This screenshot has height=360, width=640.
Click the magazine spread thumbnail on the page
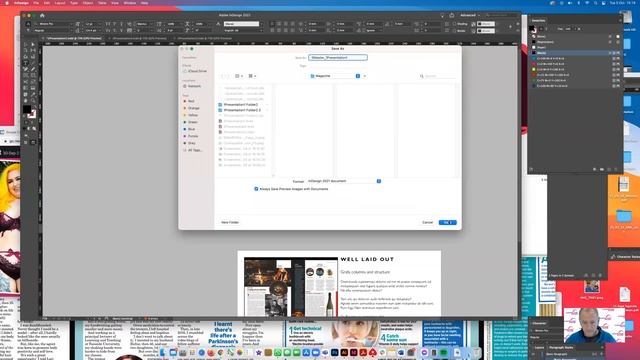[x=291, y=287]
